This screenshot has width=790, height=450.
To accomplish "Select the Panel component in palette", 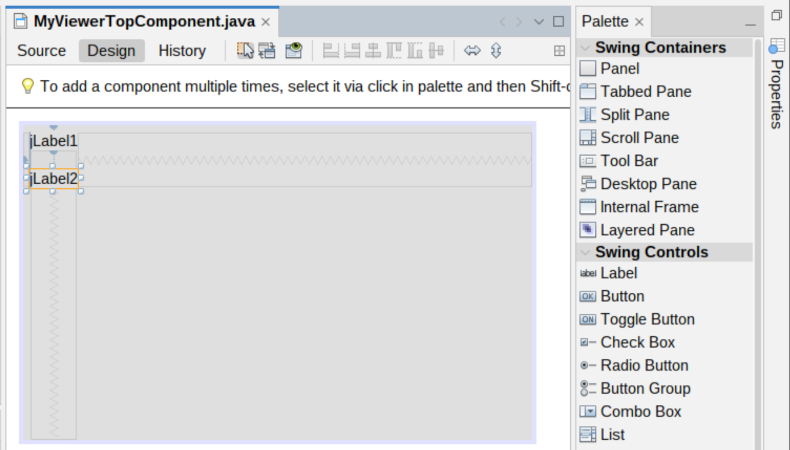I will 619,69.
